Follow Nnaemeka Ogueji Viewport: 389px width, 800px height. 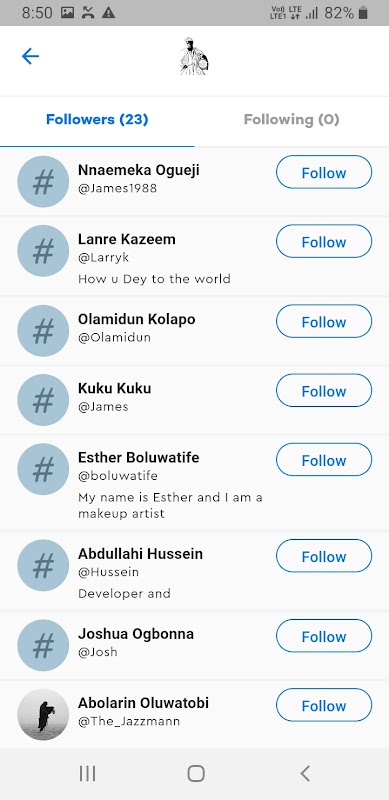[x=324, y=172]
